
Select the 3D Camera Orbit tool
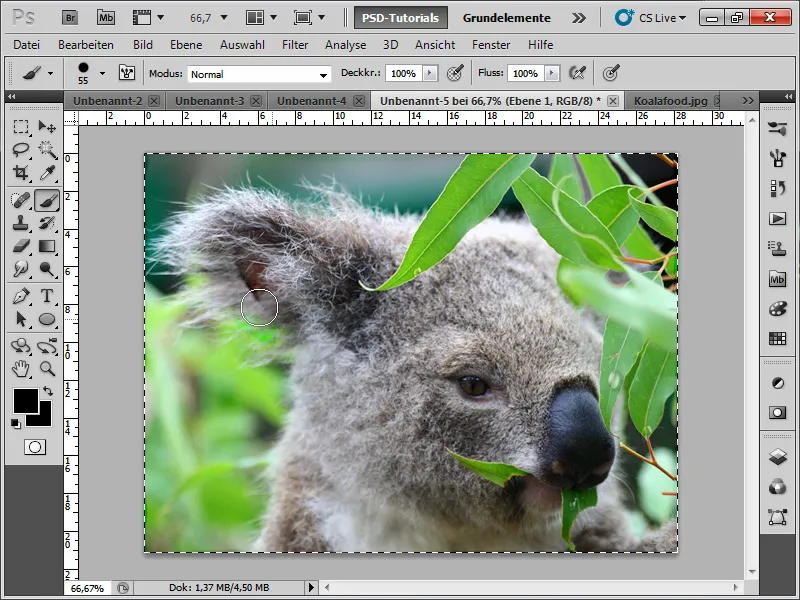(x=47, y=346)
